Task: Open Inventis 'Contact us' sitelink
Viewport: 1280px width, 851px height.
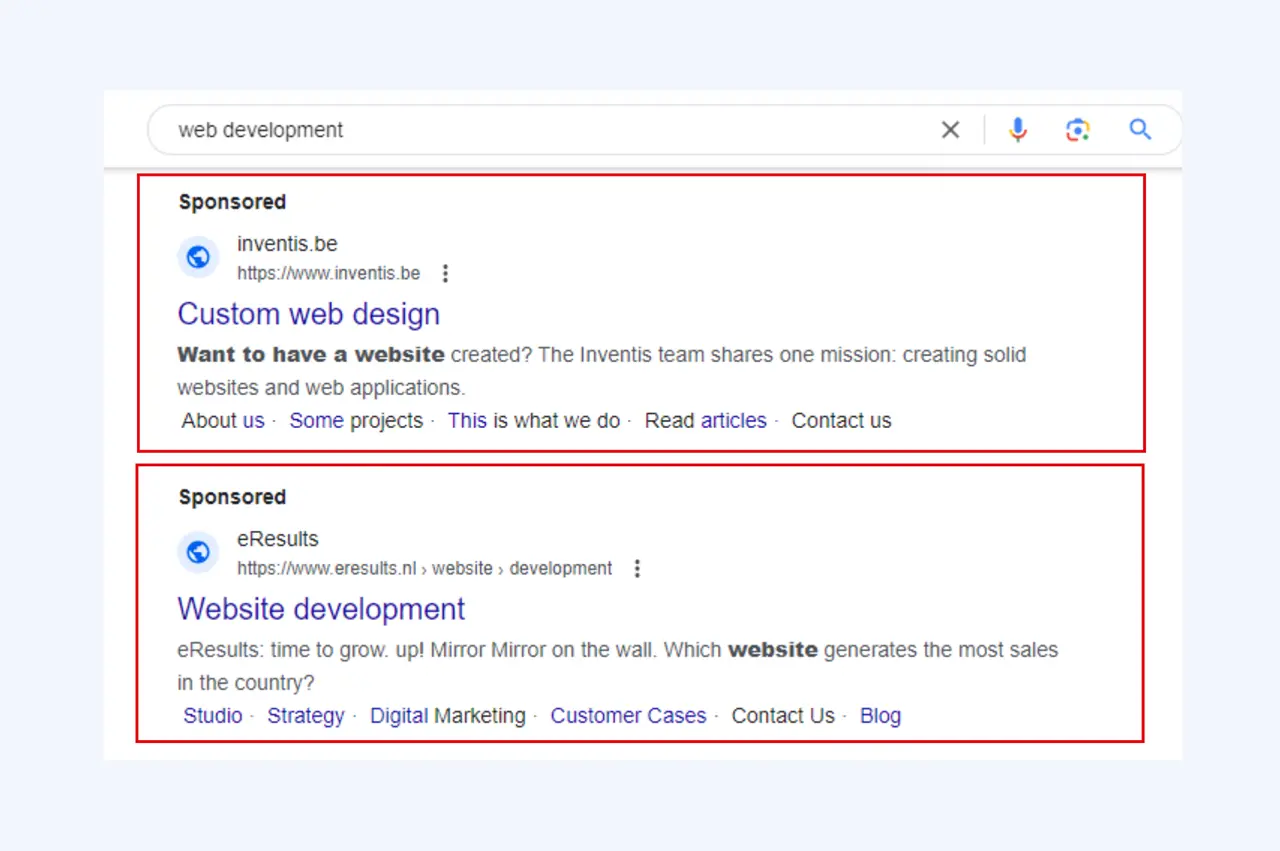Action: click(841, 421)
